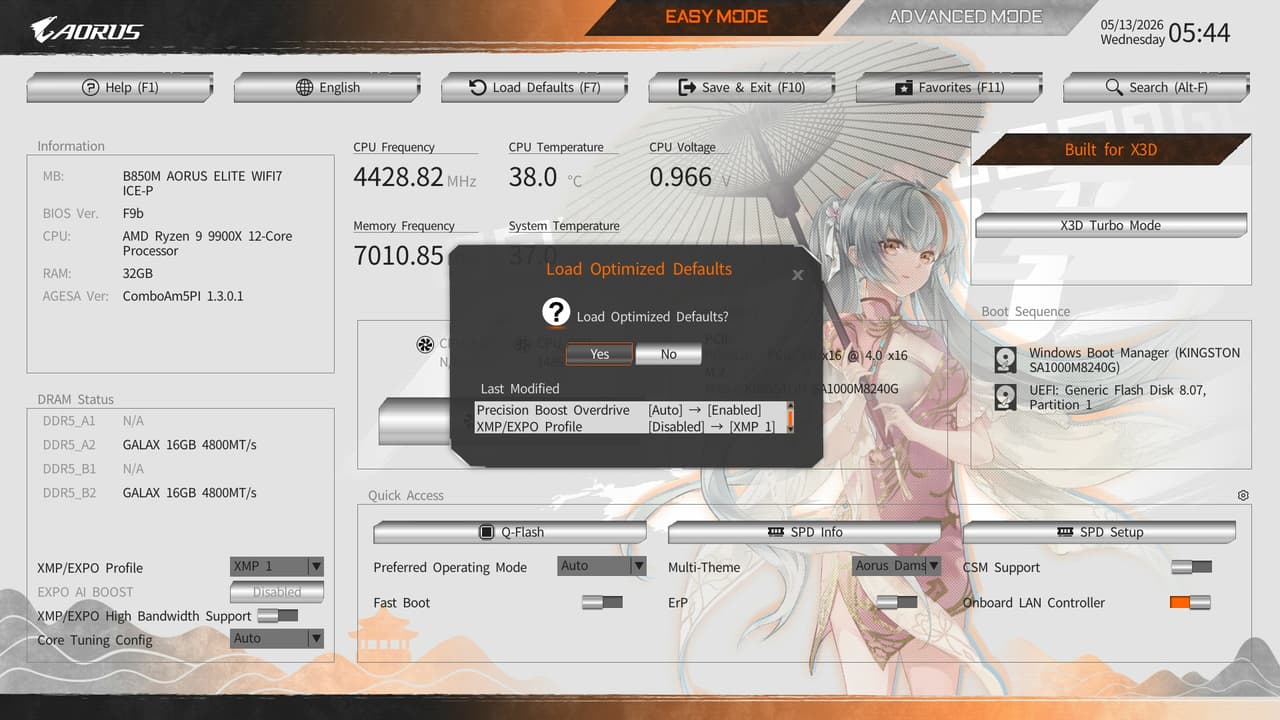1280x720 pixels.
Task: Toggle the Fast Boot switch
Action: click(602, 602)
